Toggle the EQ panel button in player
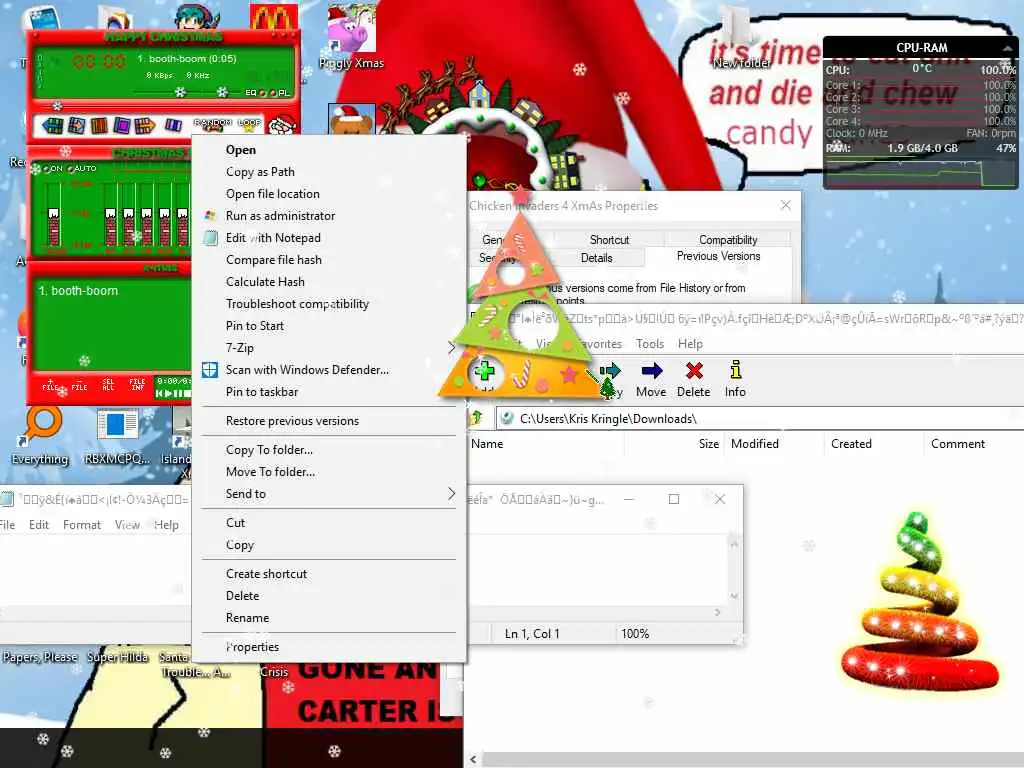The height and width of the screenshot is (768, 1024). tap(255, 93)
